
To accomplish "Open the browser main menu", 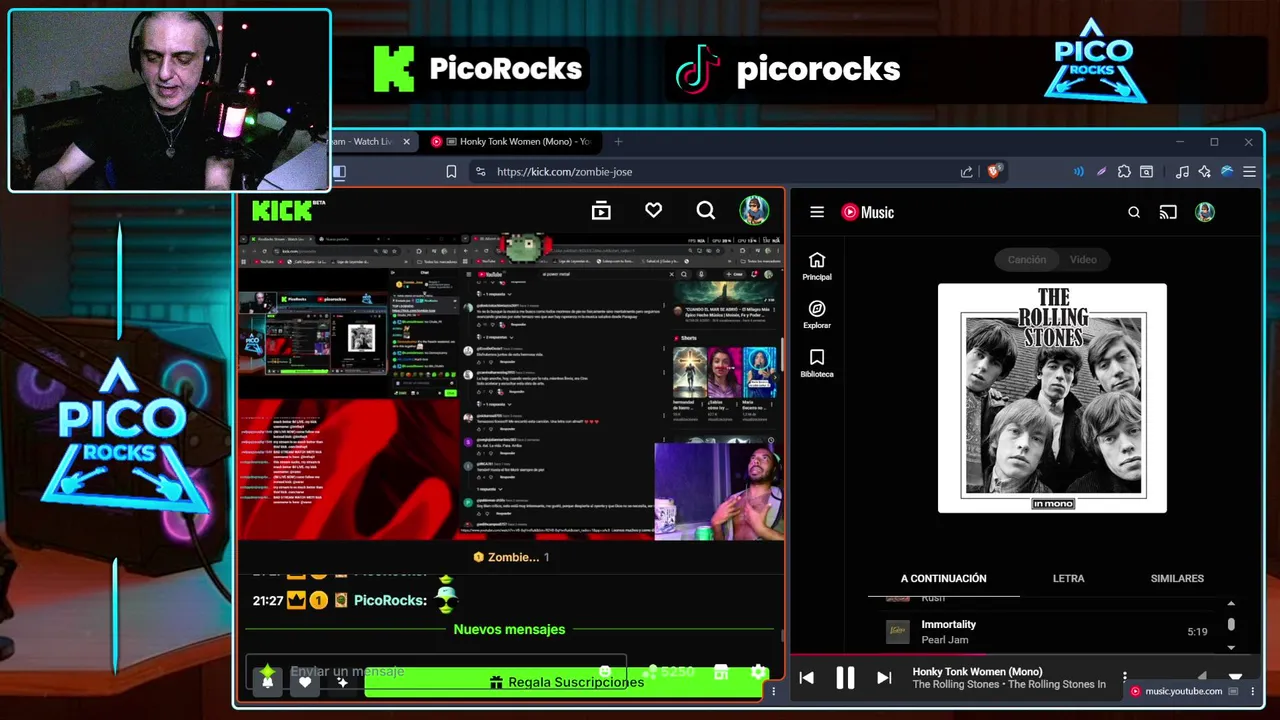I will click(1249, 172).
